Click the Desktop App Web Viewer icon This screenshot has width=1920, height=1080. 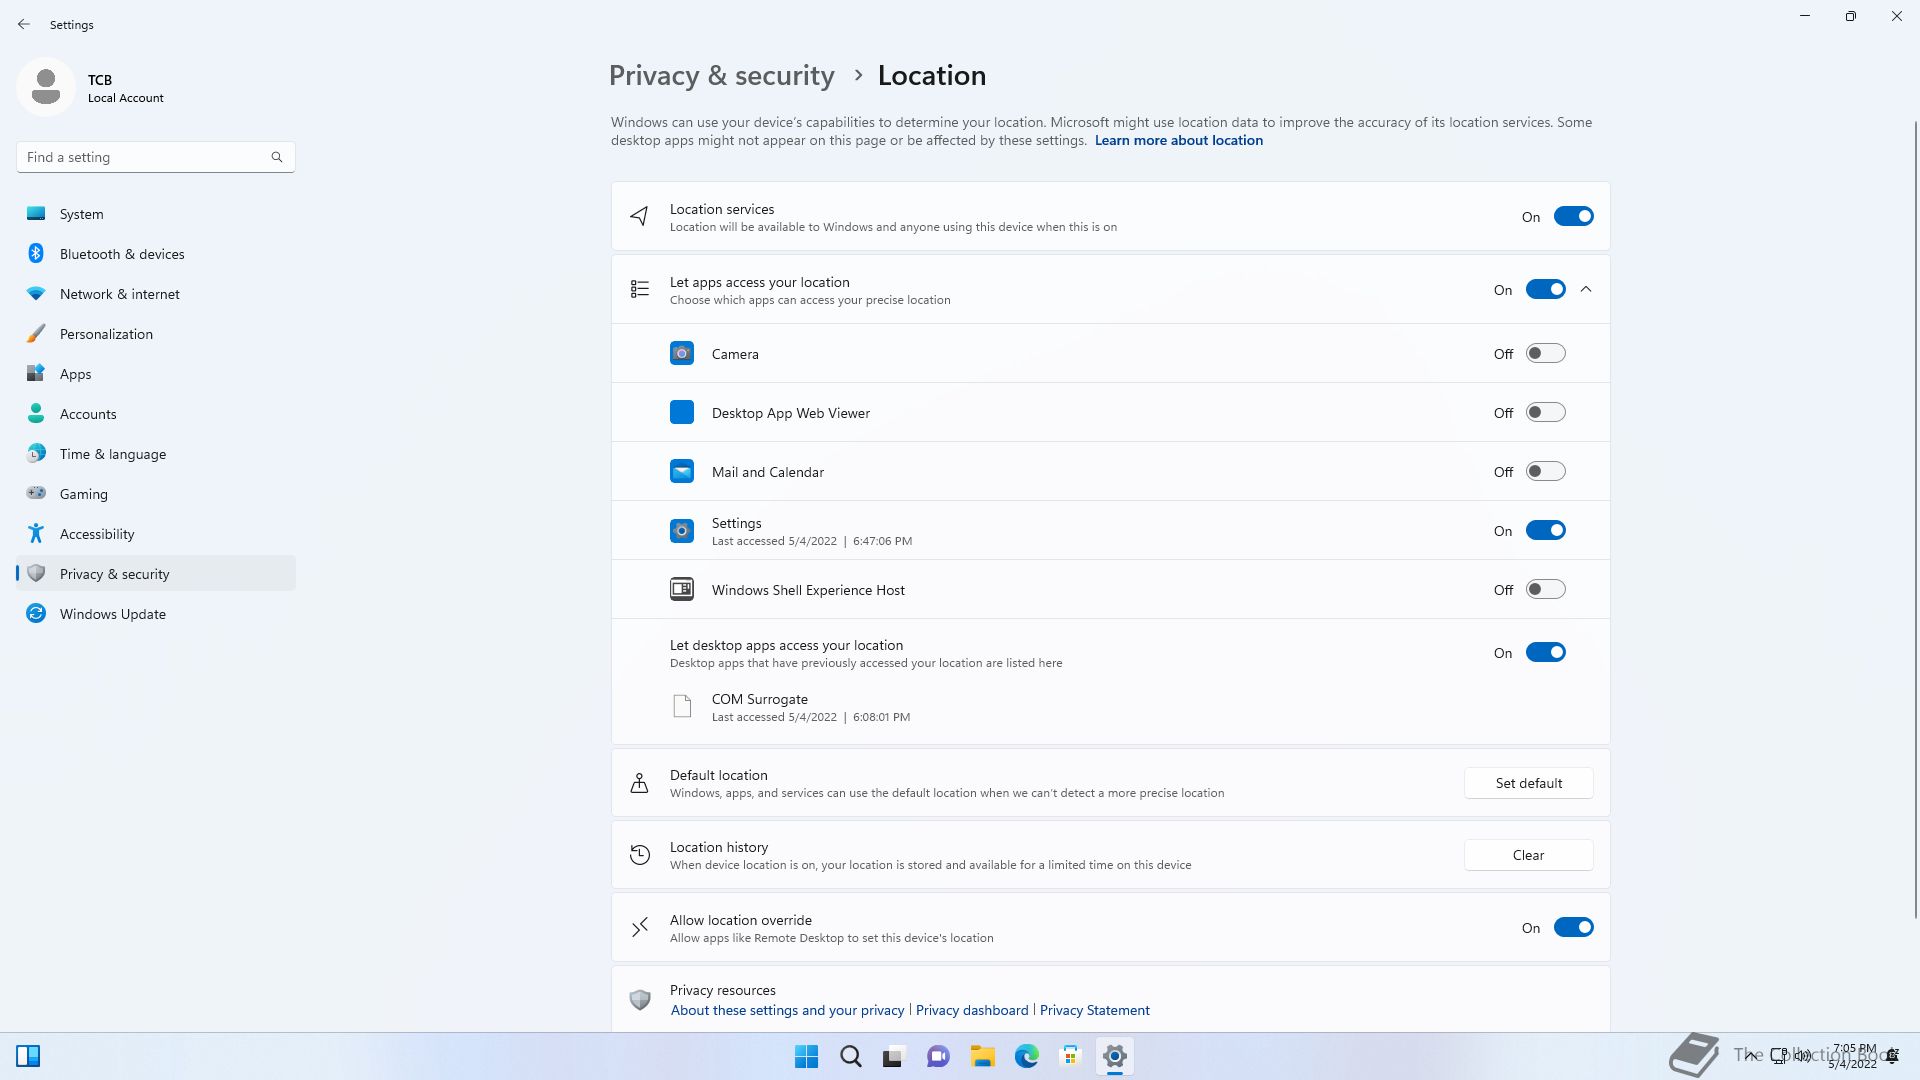[x=682, y=412]
